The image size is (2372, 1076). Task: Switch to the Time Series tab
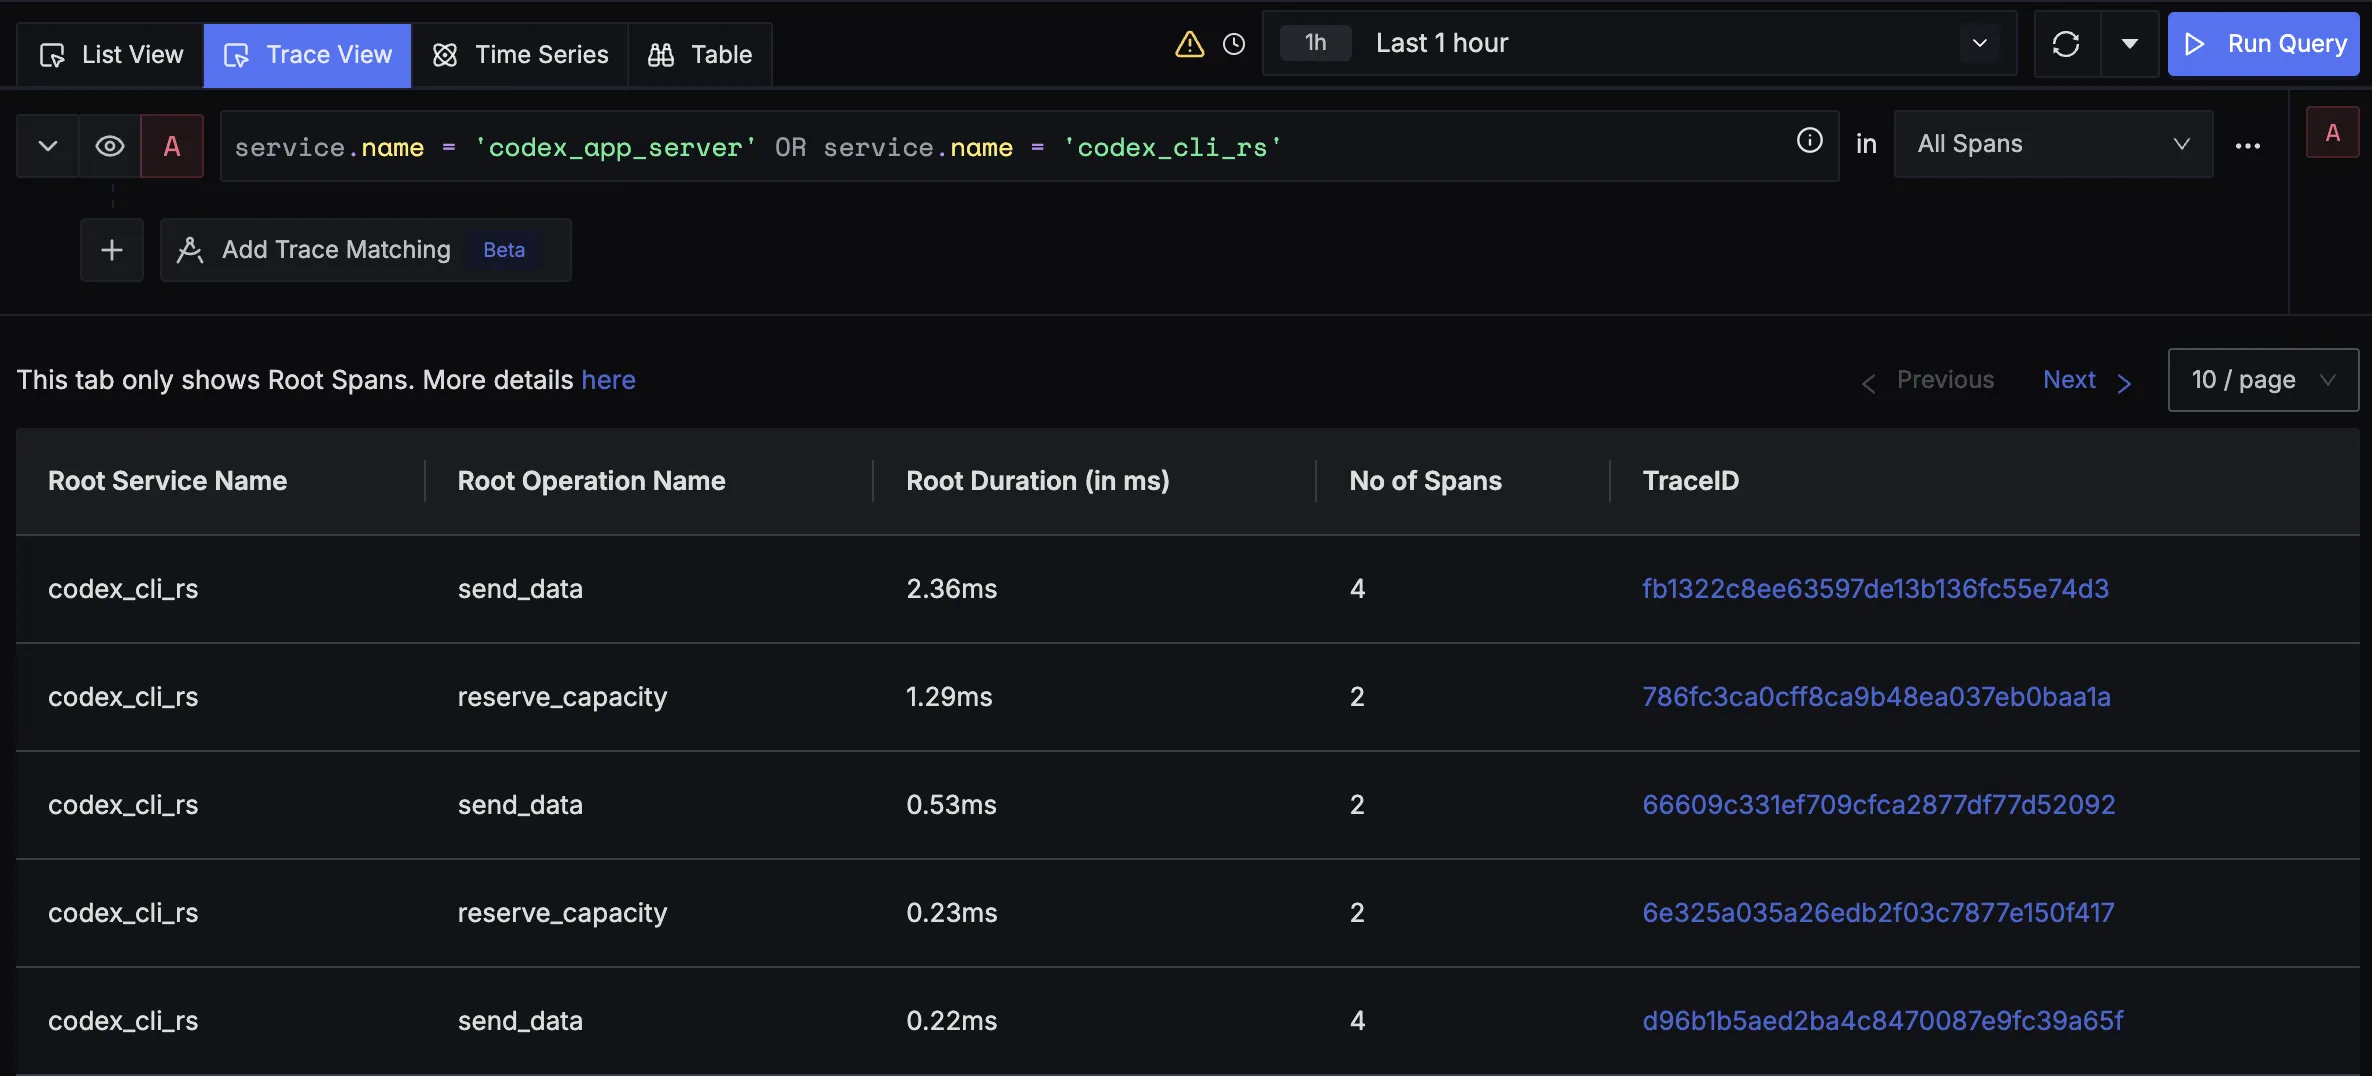coord(520,55)
